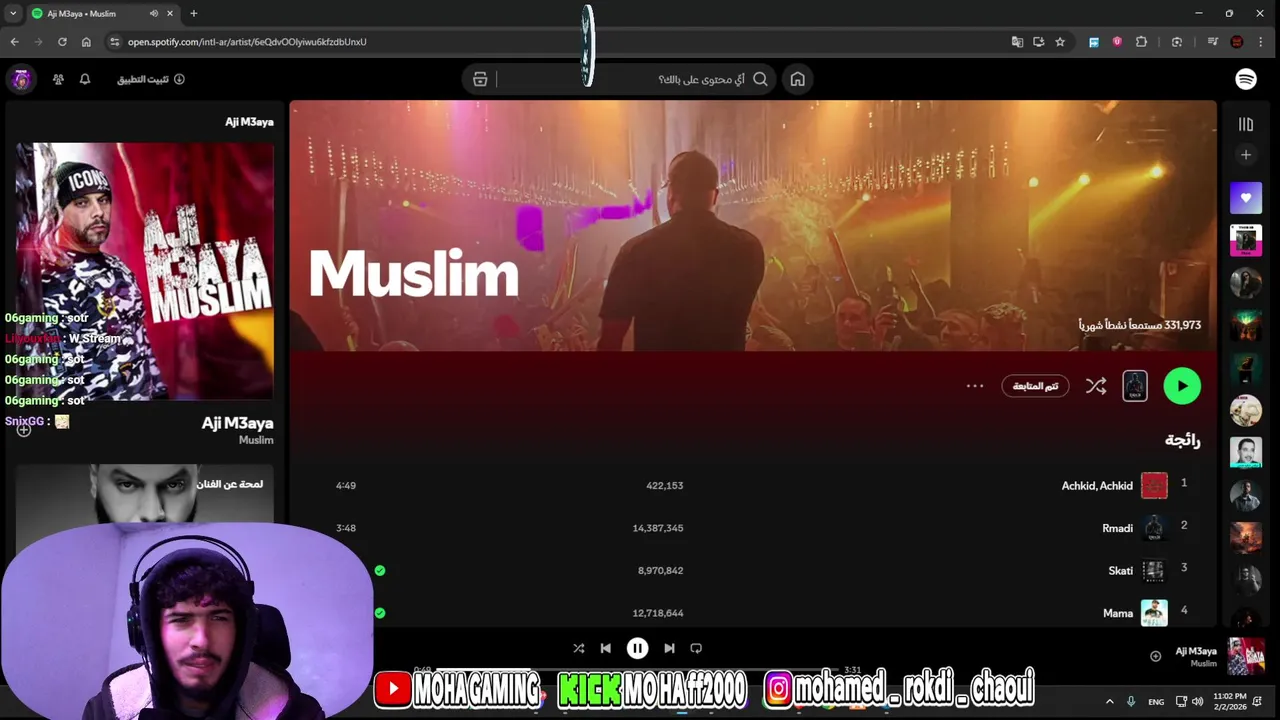The height and width of the screenshot is (720, 1280).
Task: Install app via address bar install icon
Action: point(1038,42)
